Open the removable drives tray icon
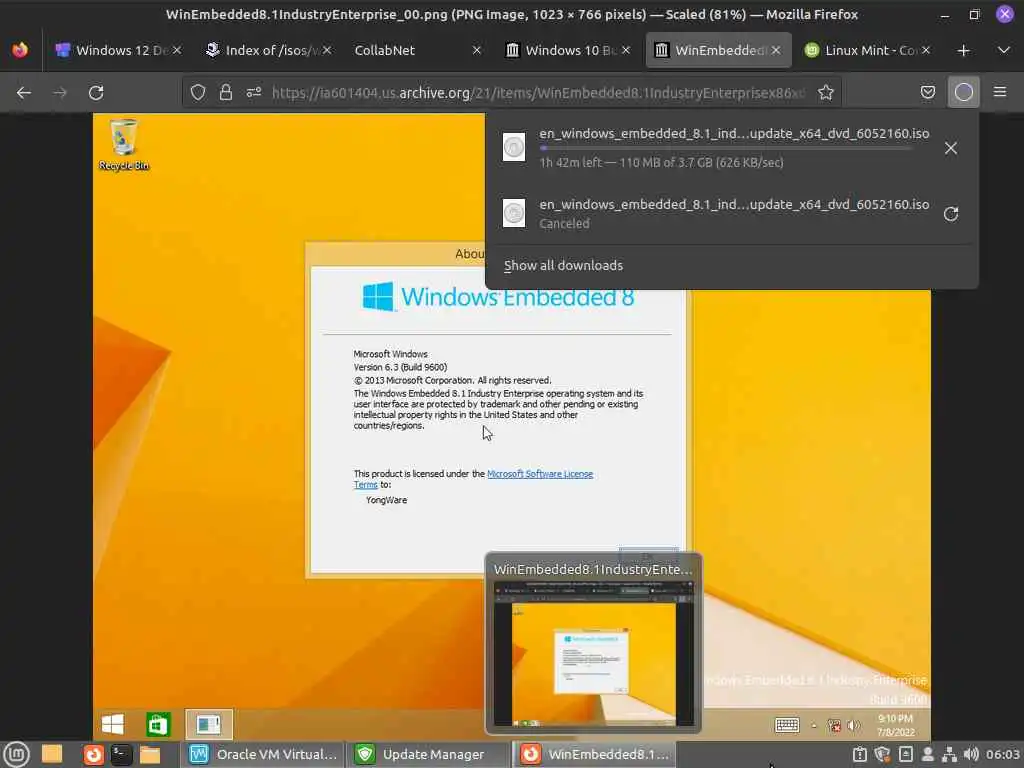 point(905,754)
